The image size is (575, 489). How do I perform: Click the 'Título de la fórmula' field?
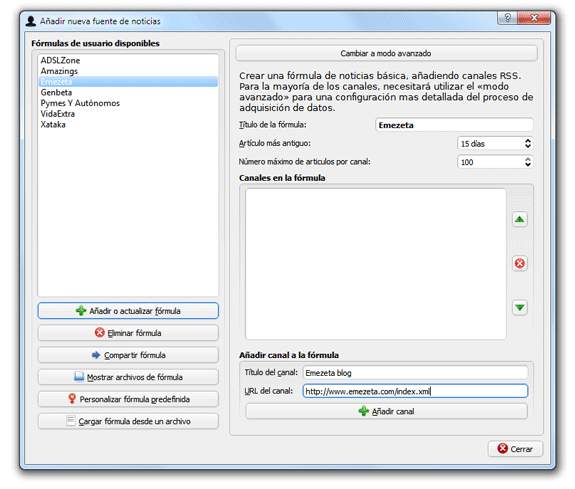[454, 125]
